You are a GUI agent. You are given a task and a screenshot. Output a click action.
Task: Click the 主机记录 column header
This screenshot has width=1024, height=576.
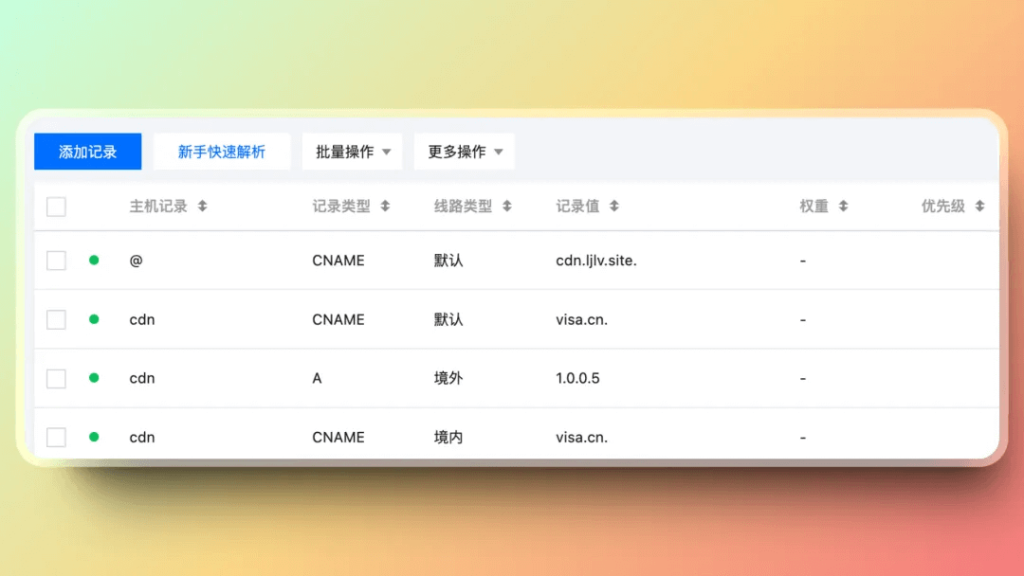pos(158,206)
